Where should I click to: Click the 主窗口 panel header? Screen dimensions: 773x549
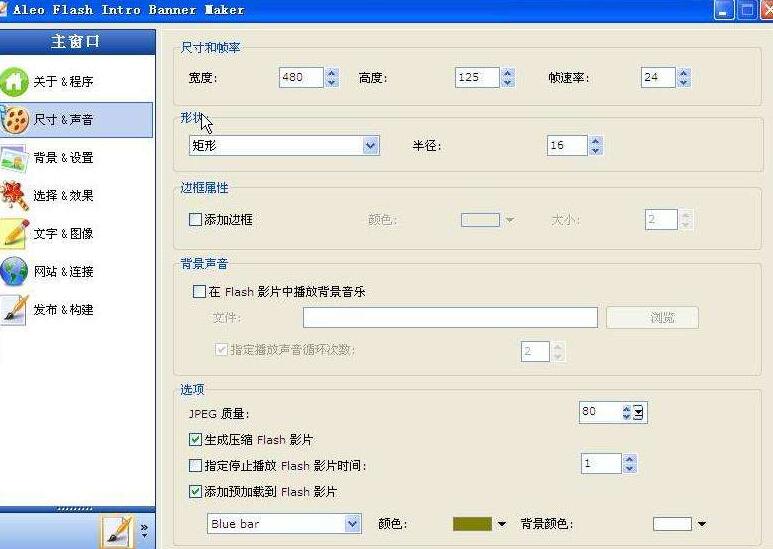pos(77,42)
